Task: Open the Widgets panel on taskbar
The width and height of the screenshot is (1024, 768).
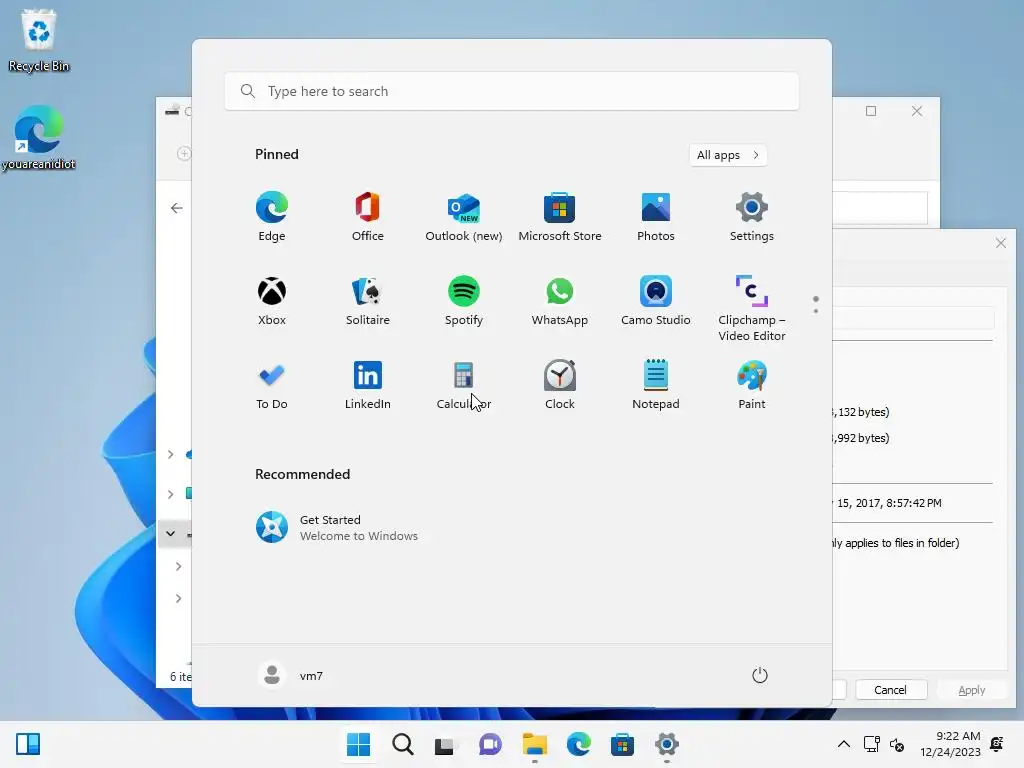Action: (28, 744)
